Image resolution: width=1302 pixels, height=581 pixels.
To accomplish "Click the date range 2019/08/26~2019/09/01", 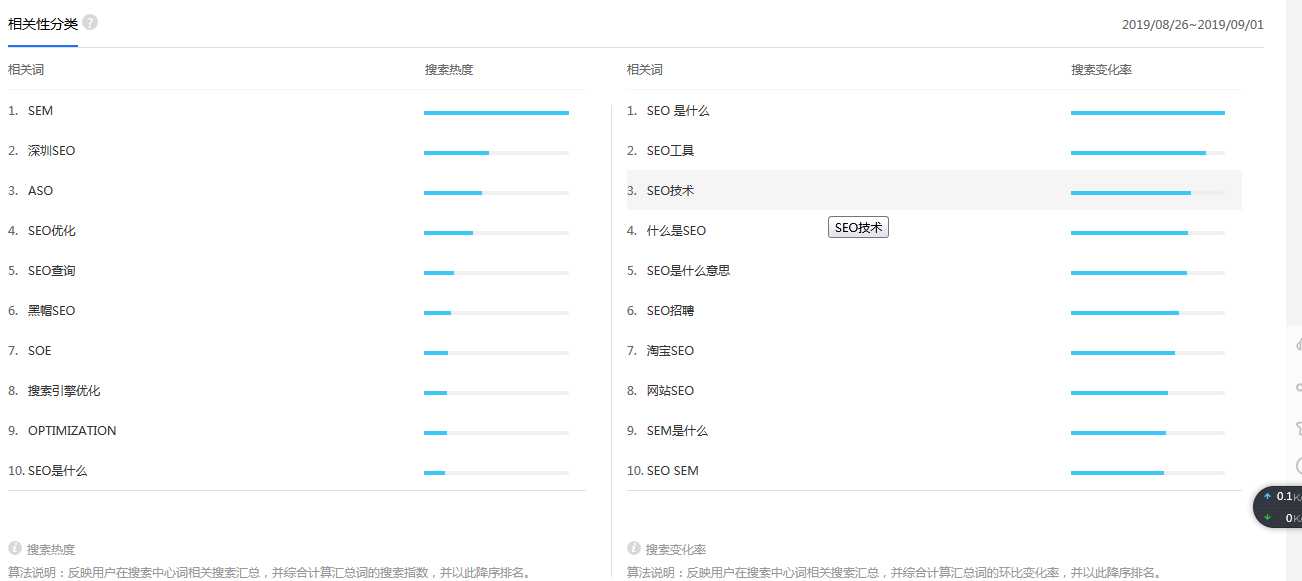I will coord(1192,24).
